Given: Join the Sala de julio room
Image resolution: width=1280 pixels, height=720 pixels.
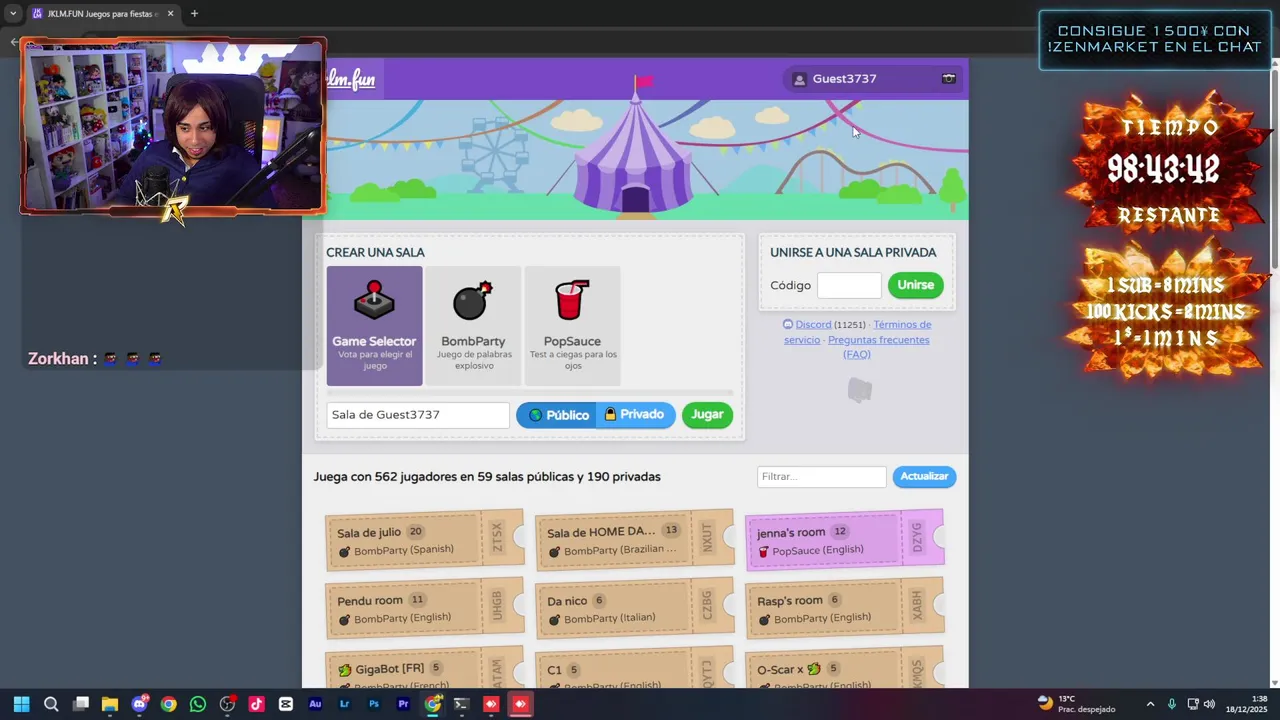Looking at the screenshot, I should tap(425, 540).
